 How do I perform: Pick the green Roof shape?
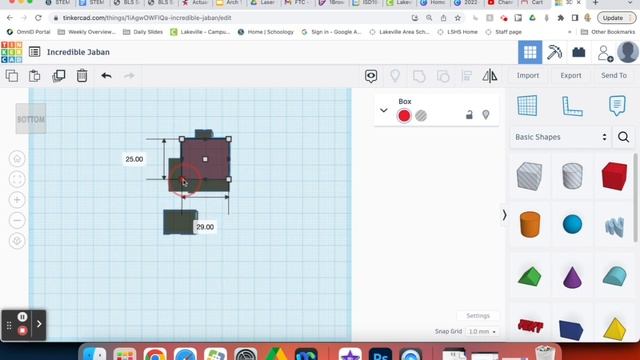(530, 276)
